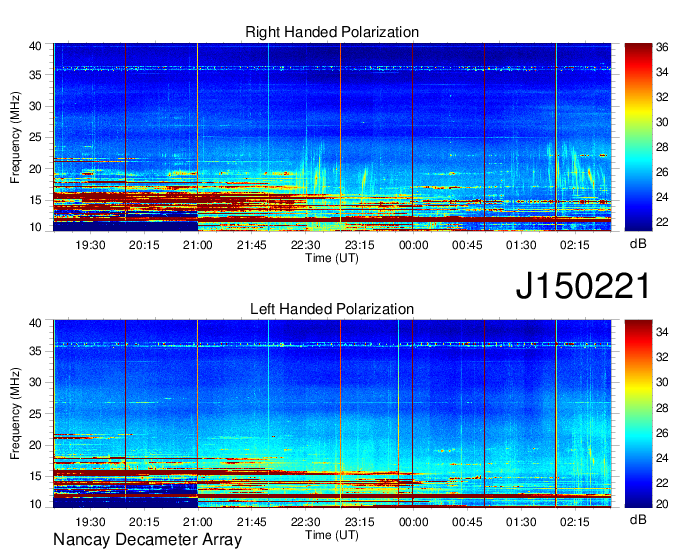Click the 02:15 tick under Right Handed plot
Image resolution: width=680 pixels, height=552 pixels.
coord(575,245)
